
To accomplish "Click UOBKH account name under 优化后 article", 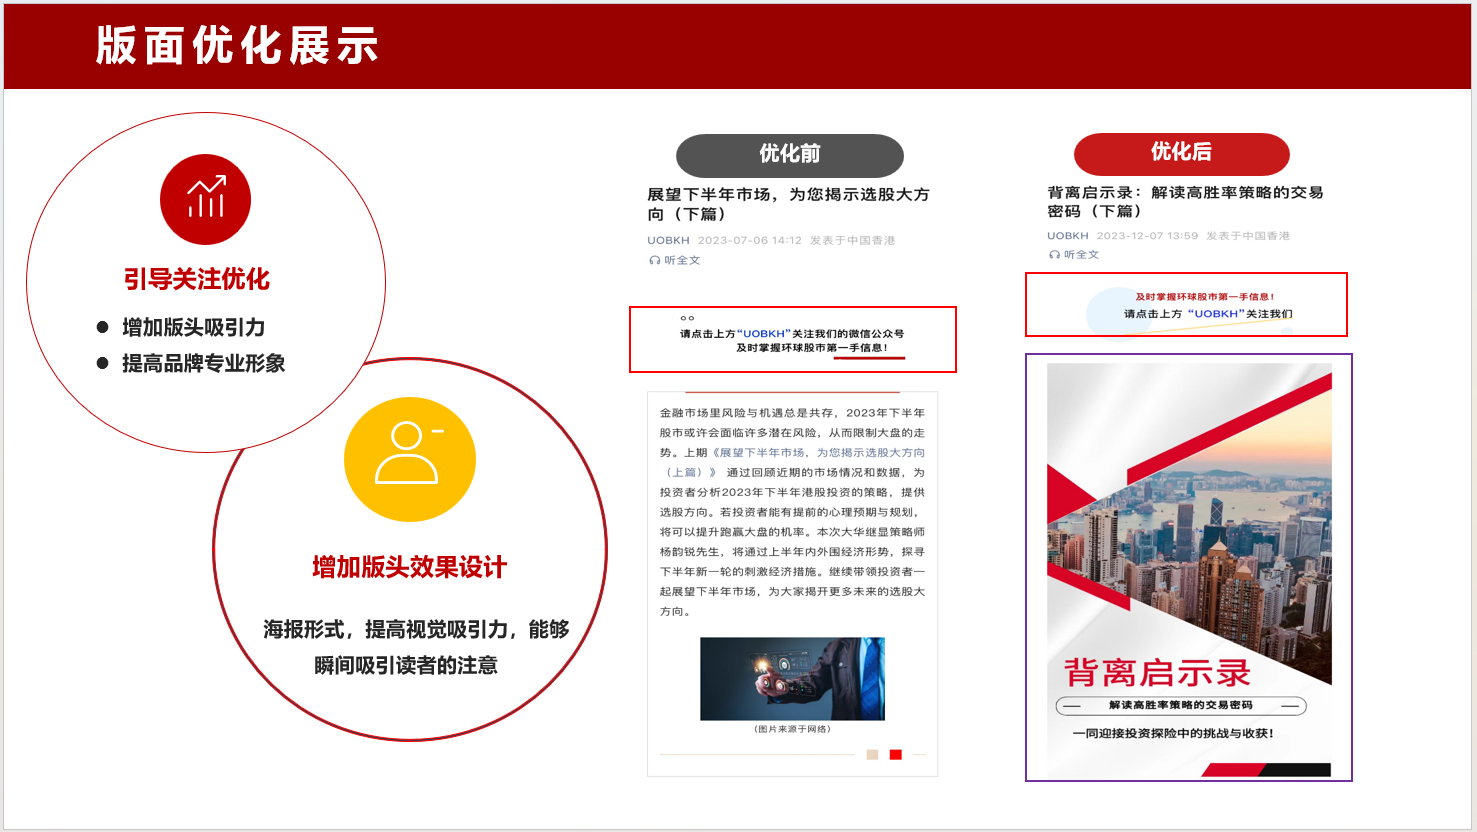I will click(1068, 236).
